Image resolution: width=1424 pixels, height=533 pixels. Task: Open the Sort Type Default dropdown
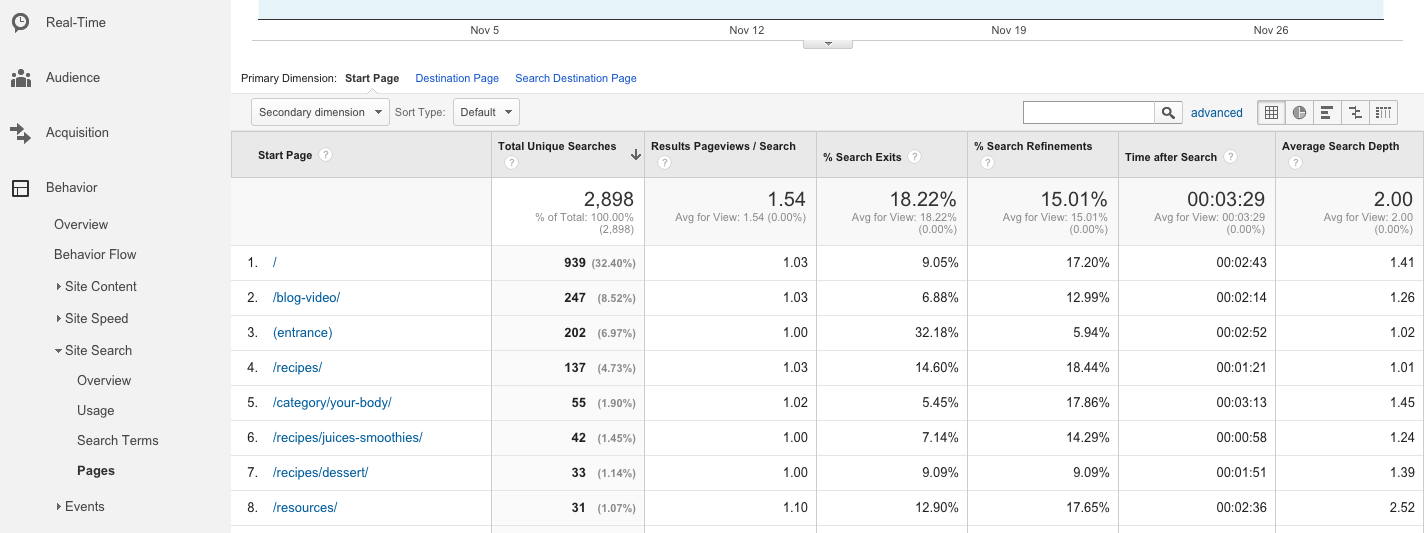click(x=486, y=112)
